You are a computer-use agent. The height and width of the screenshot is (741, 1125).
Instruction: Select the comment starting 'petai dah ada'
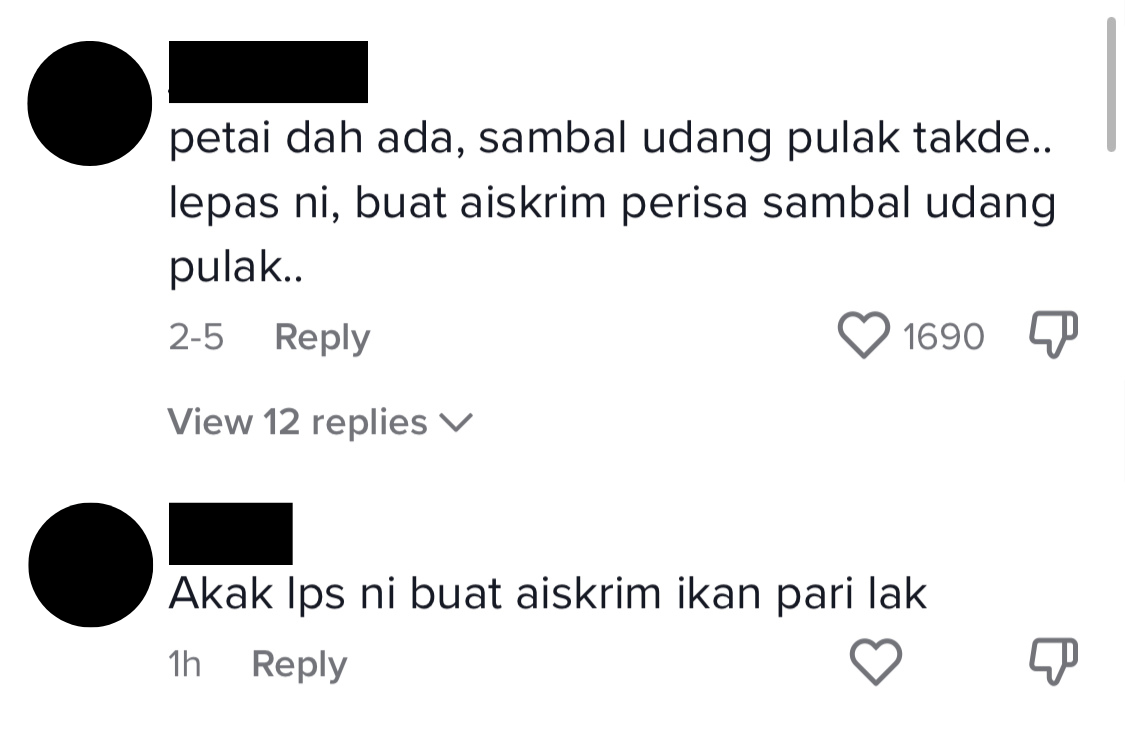[612, 203]
